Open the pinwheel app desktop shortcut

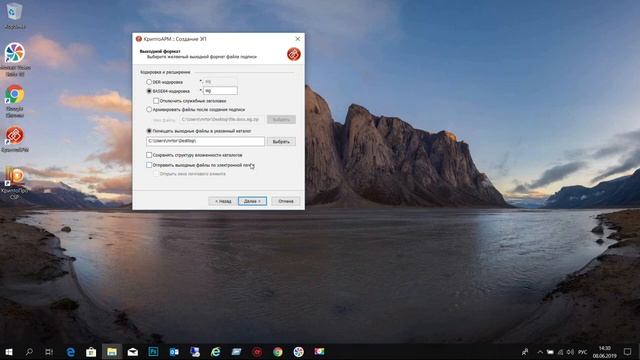coord(15,59)
